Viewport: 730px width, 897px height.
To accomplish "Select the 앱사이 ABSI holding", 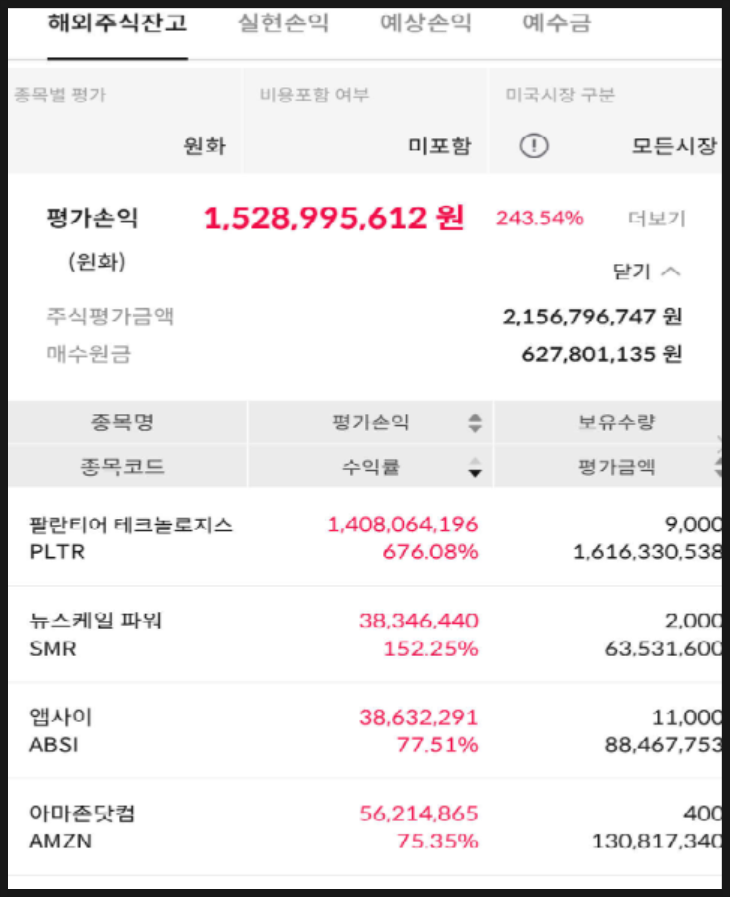I will point(365,730).
